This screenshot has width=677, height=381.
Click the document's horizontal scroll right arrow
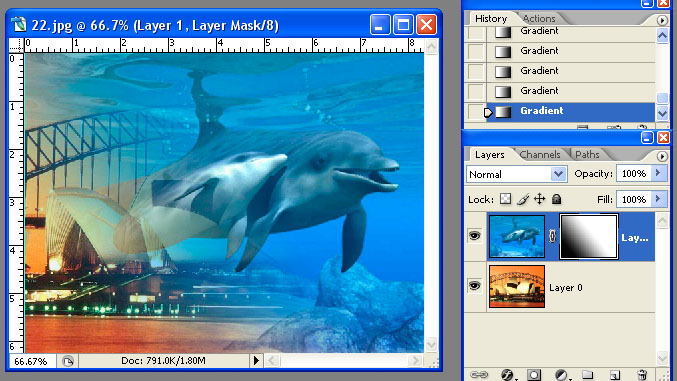(415, 360)
